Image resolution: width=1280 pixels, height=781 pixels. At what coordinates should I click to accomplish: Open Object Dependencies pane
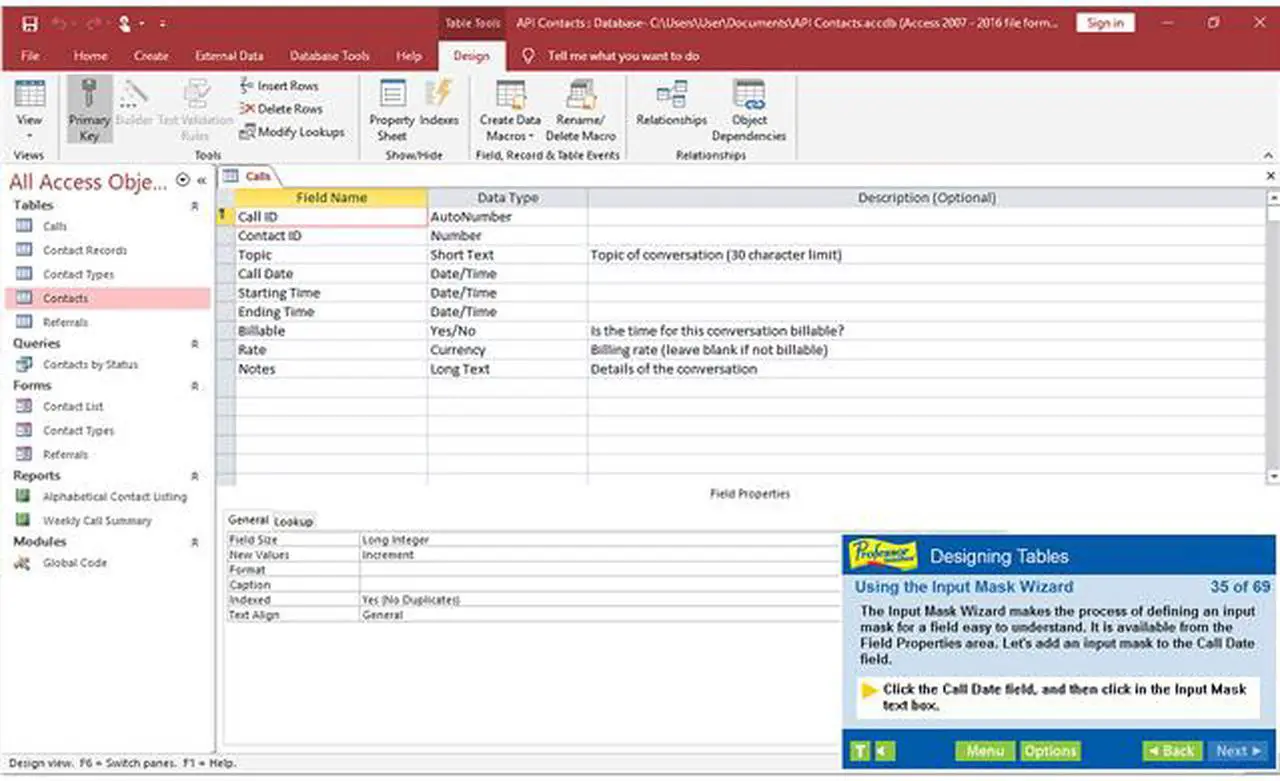click(x=749, y=110)
